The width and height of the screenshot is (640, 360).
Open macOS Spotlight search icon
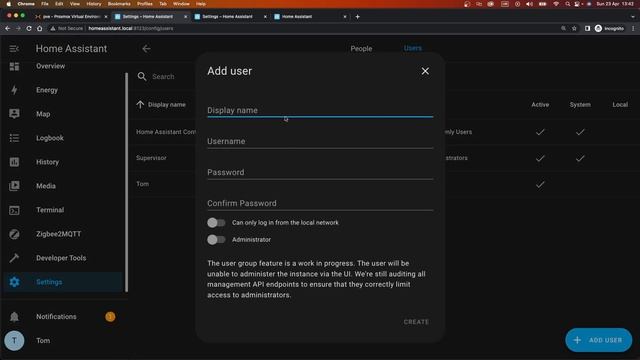click(x=567, y=4)
